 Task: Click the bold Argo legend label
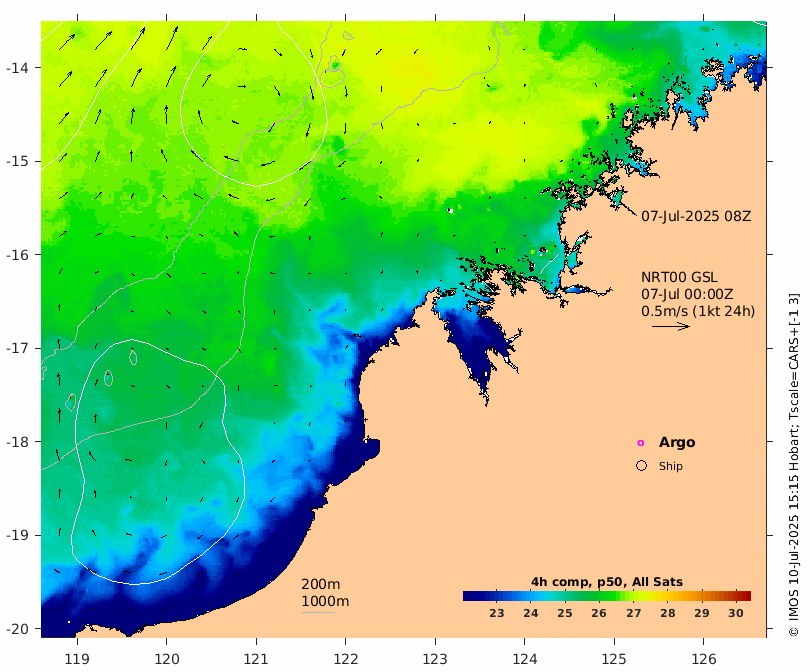click(677, 442)
